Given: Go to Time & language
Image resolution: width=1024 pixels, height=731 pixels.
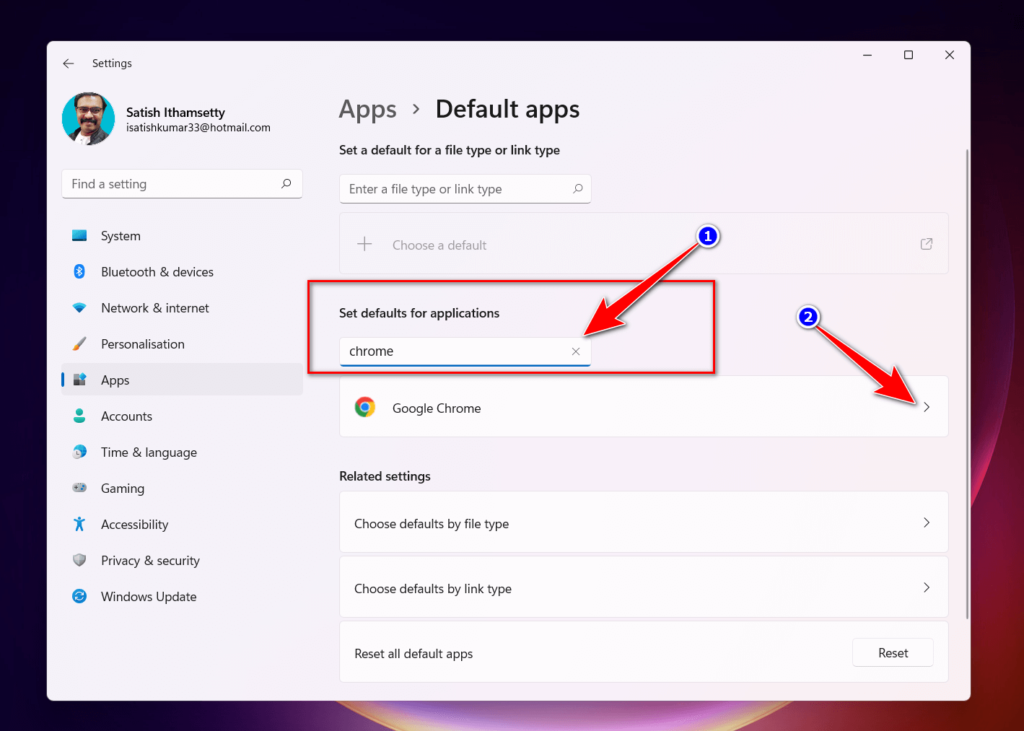Looking at the screenshot, I should click(182, 452).
